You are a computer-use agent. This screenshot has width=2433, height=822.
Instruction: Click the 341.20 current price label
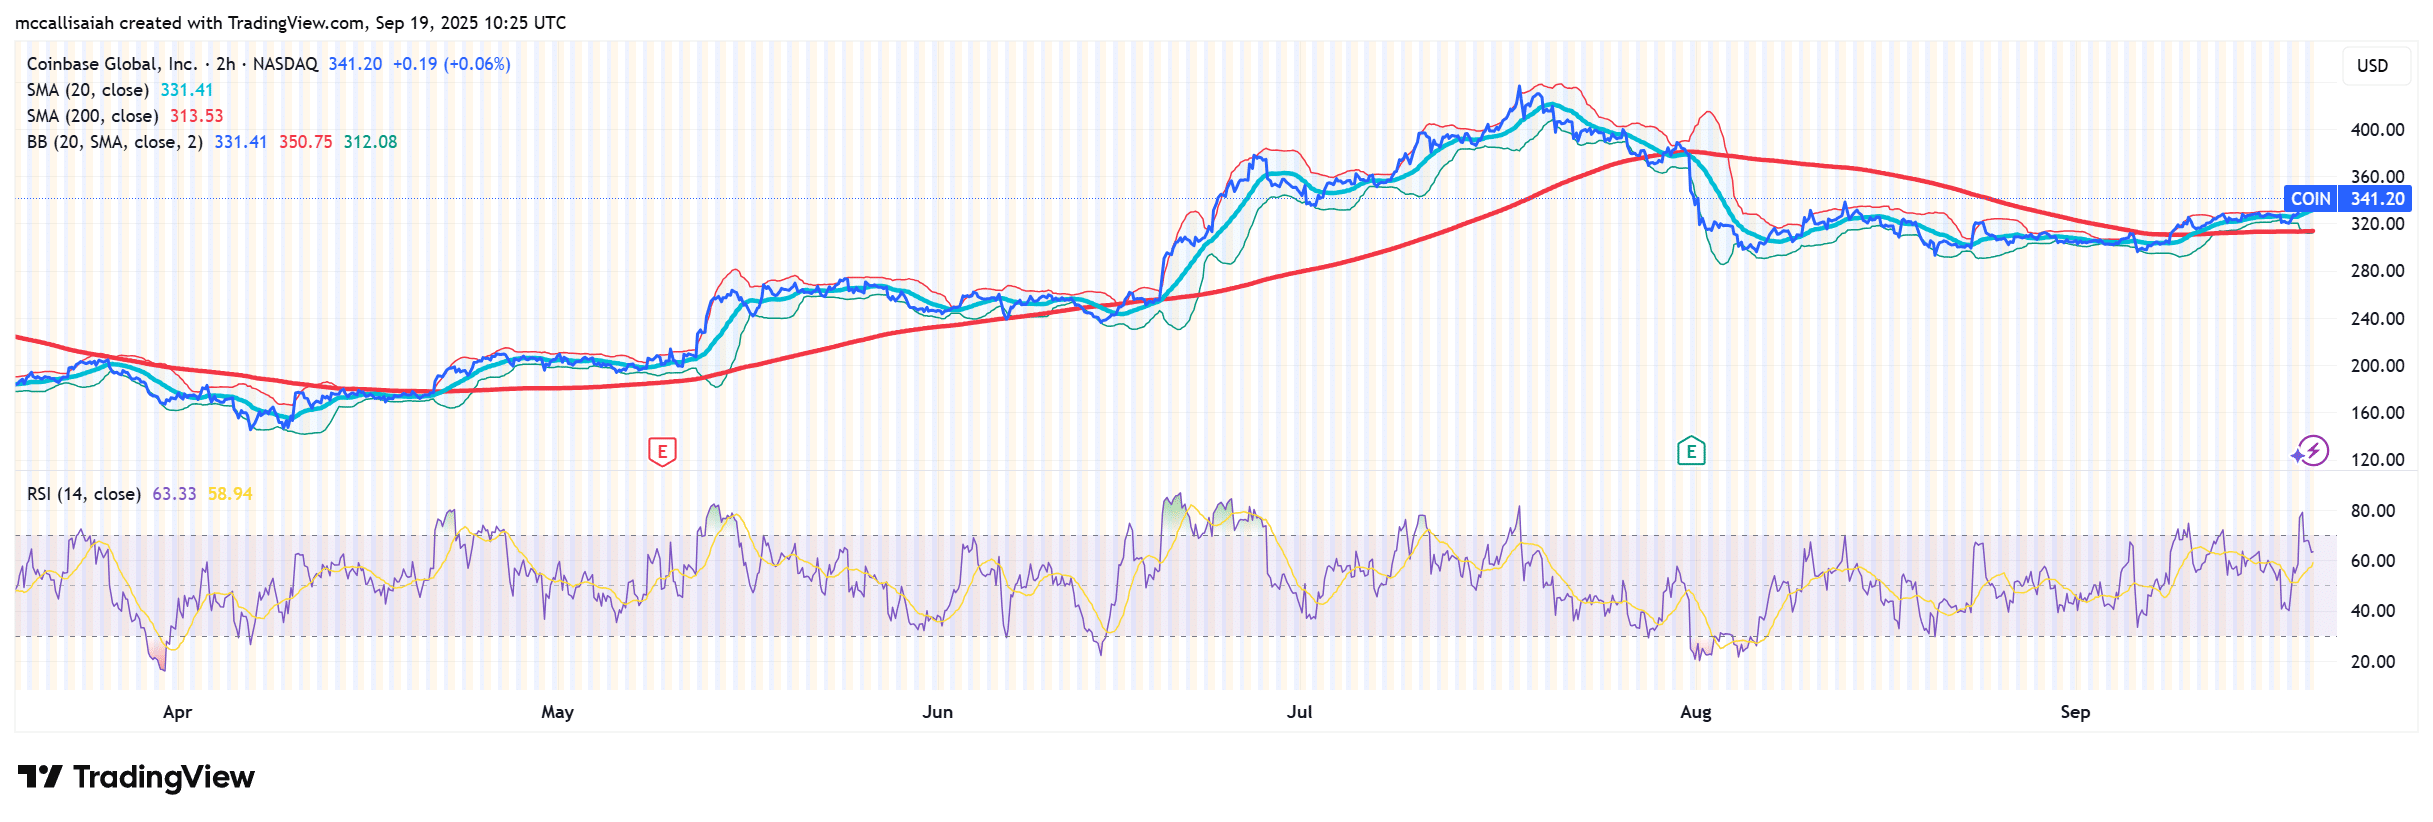pos(2377,199)
